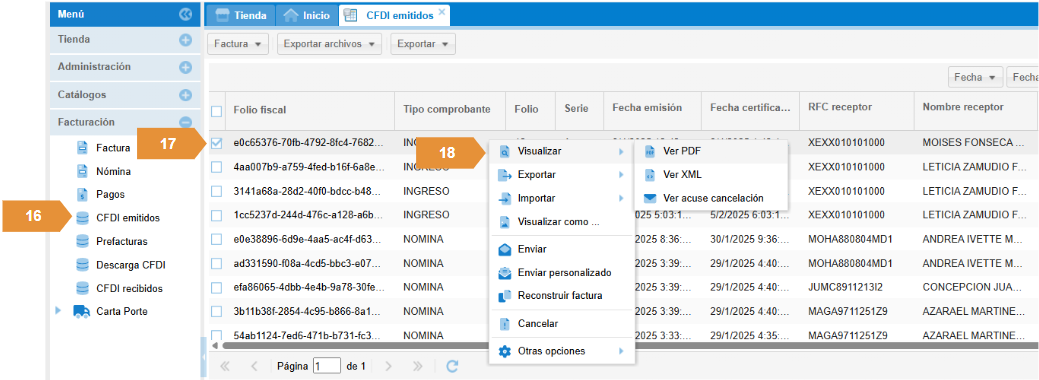Image resolution: width=1039 pixels, height=380 pixels.
Task: Click the CFDI recibidos database icon
Action: [x=83, y=288]
